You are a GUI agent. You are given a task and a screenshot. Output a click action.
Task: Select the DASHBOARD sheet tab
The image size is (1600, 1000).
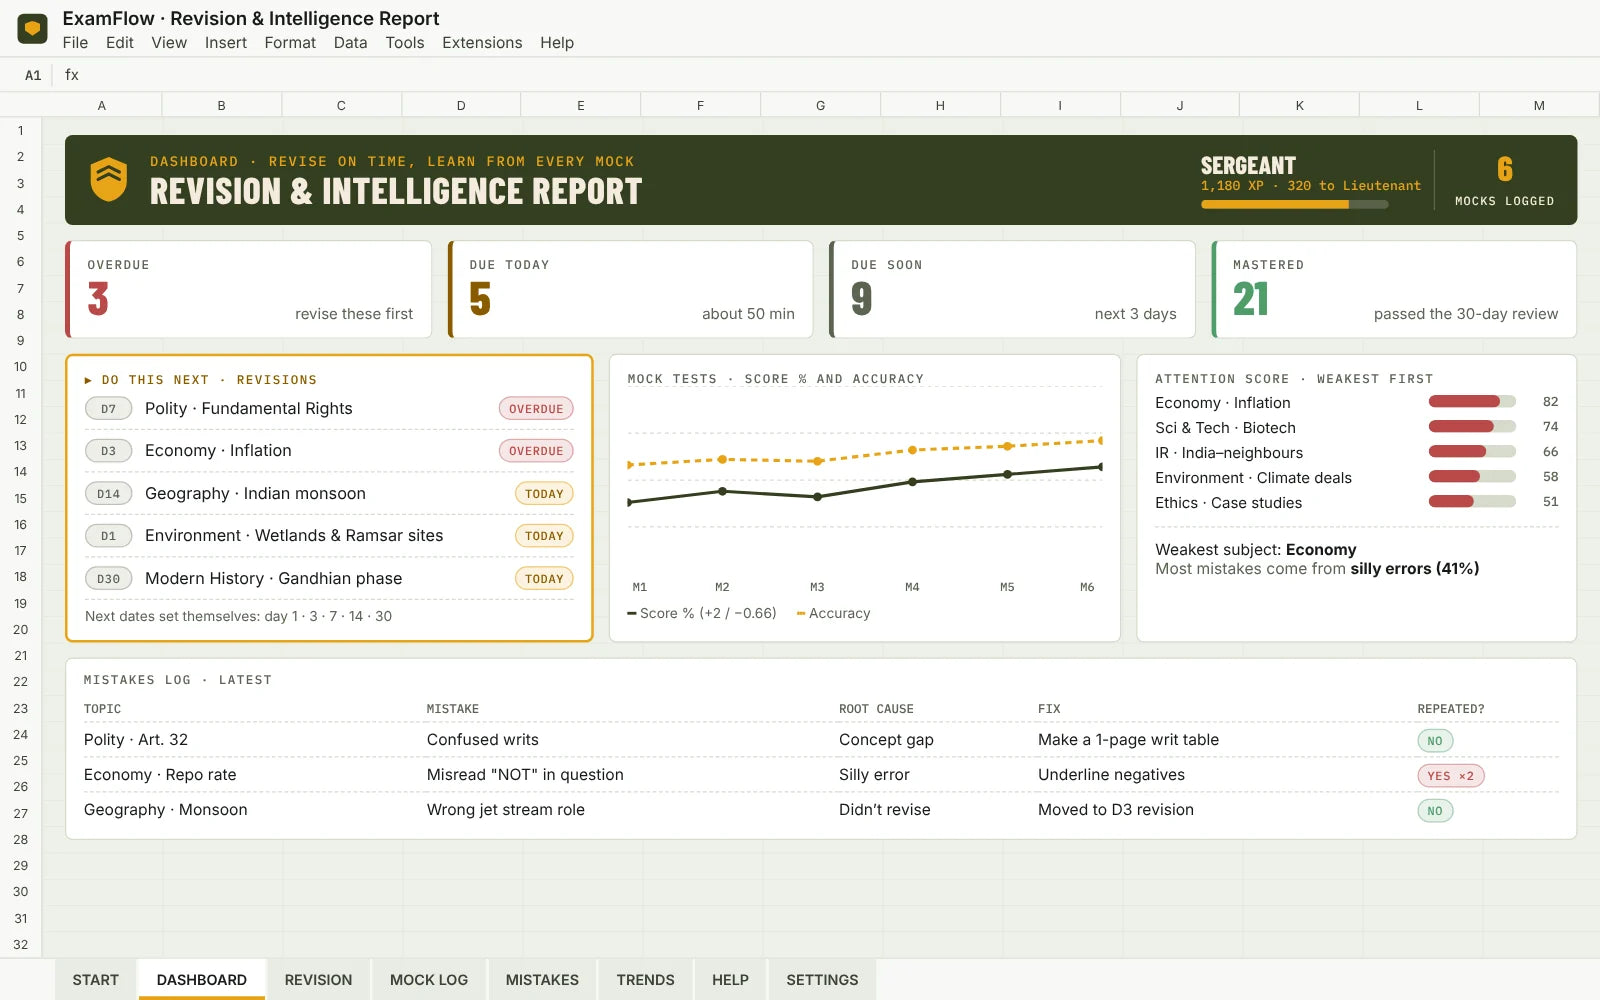pyautogui.click(x=202, y=980)
